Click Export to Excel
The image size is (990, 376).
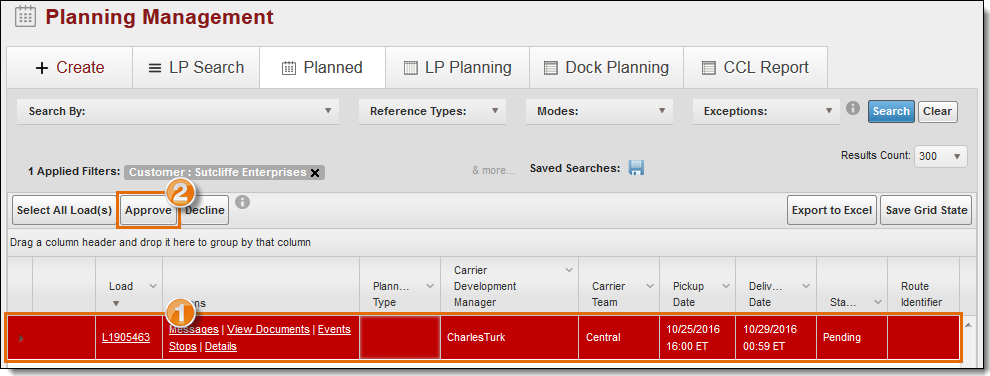[x=832, y=210]
